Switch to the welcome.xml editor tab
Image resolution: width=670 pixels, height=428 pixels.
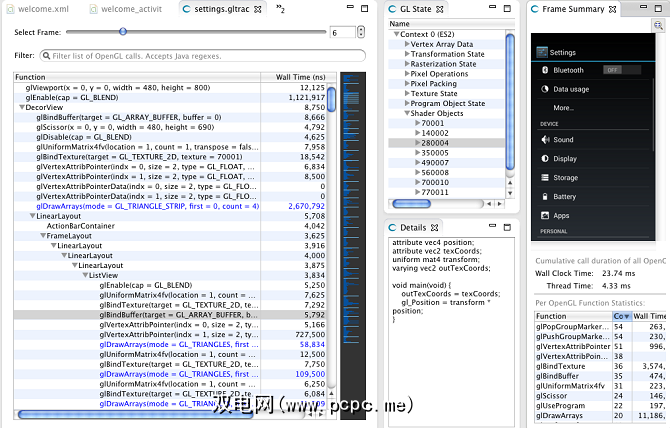coord(38,9)
